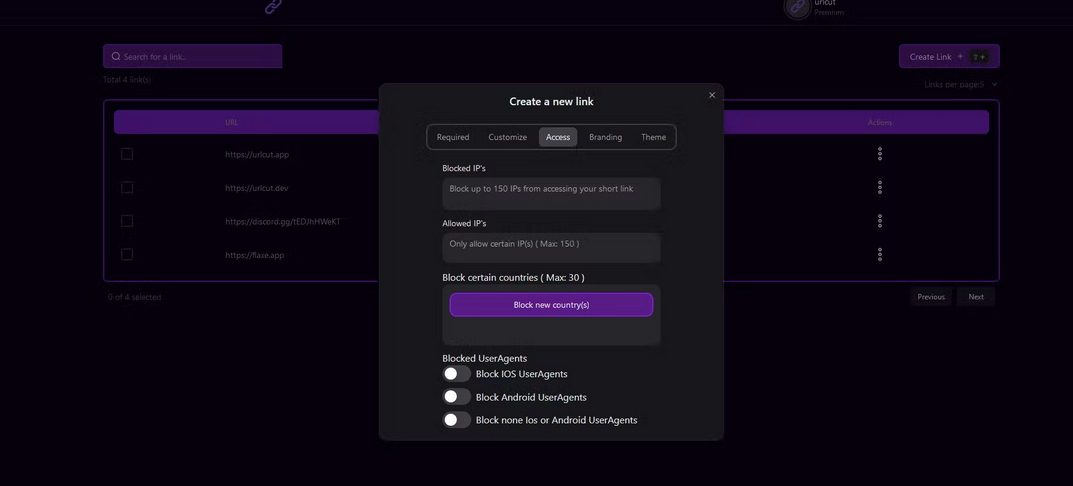Viewport: 1073px width, 486px height.
Task: Click the Actions column header
Action: click(879, 122)
